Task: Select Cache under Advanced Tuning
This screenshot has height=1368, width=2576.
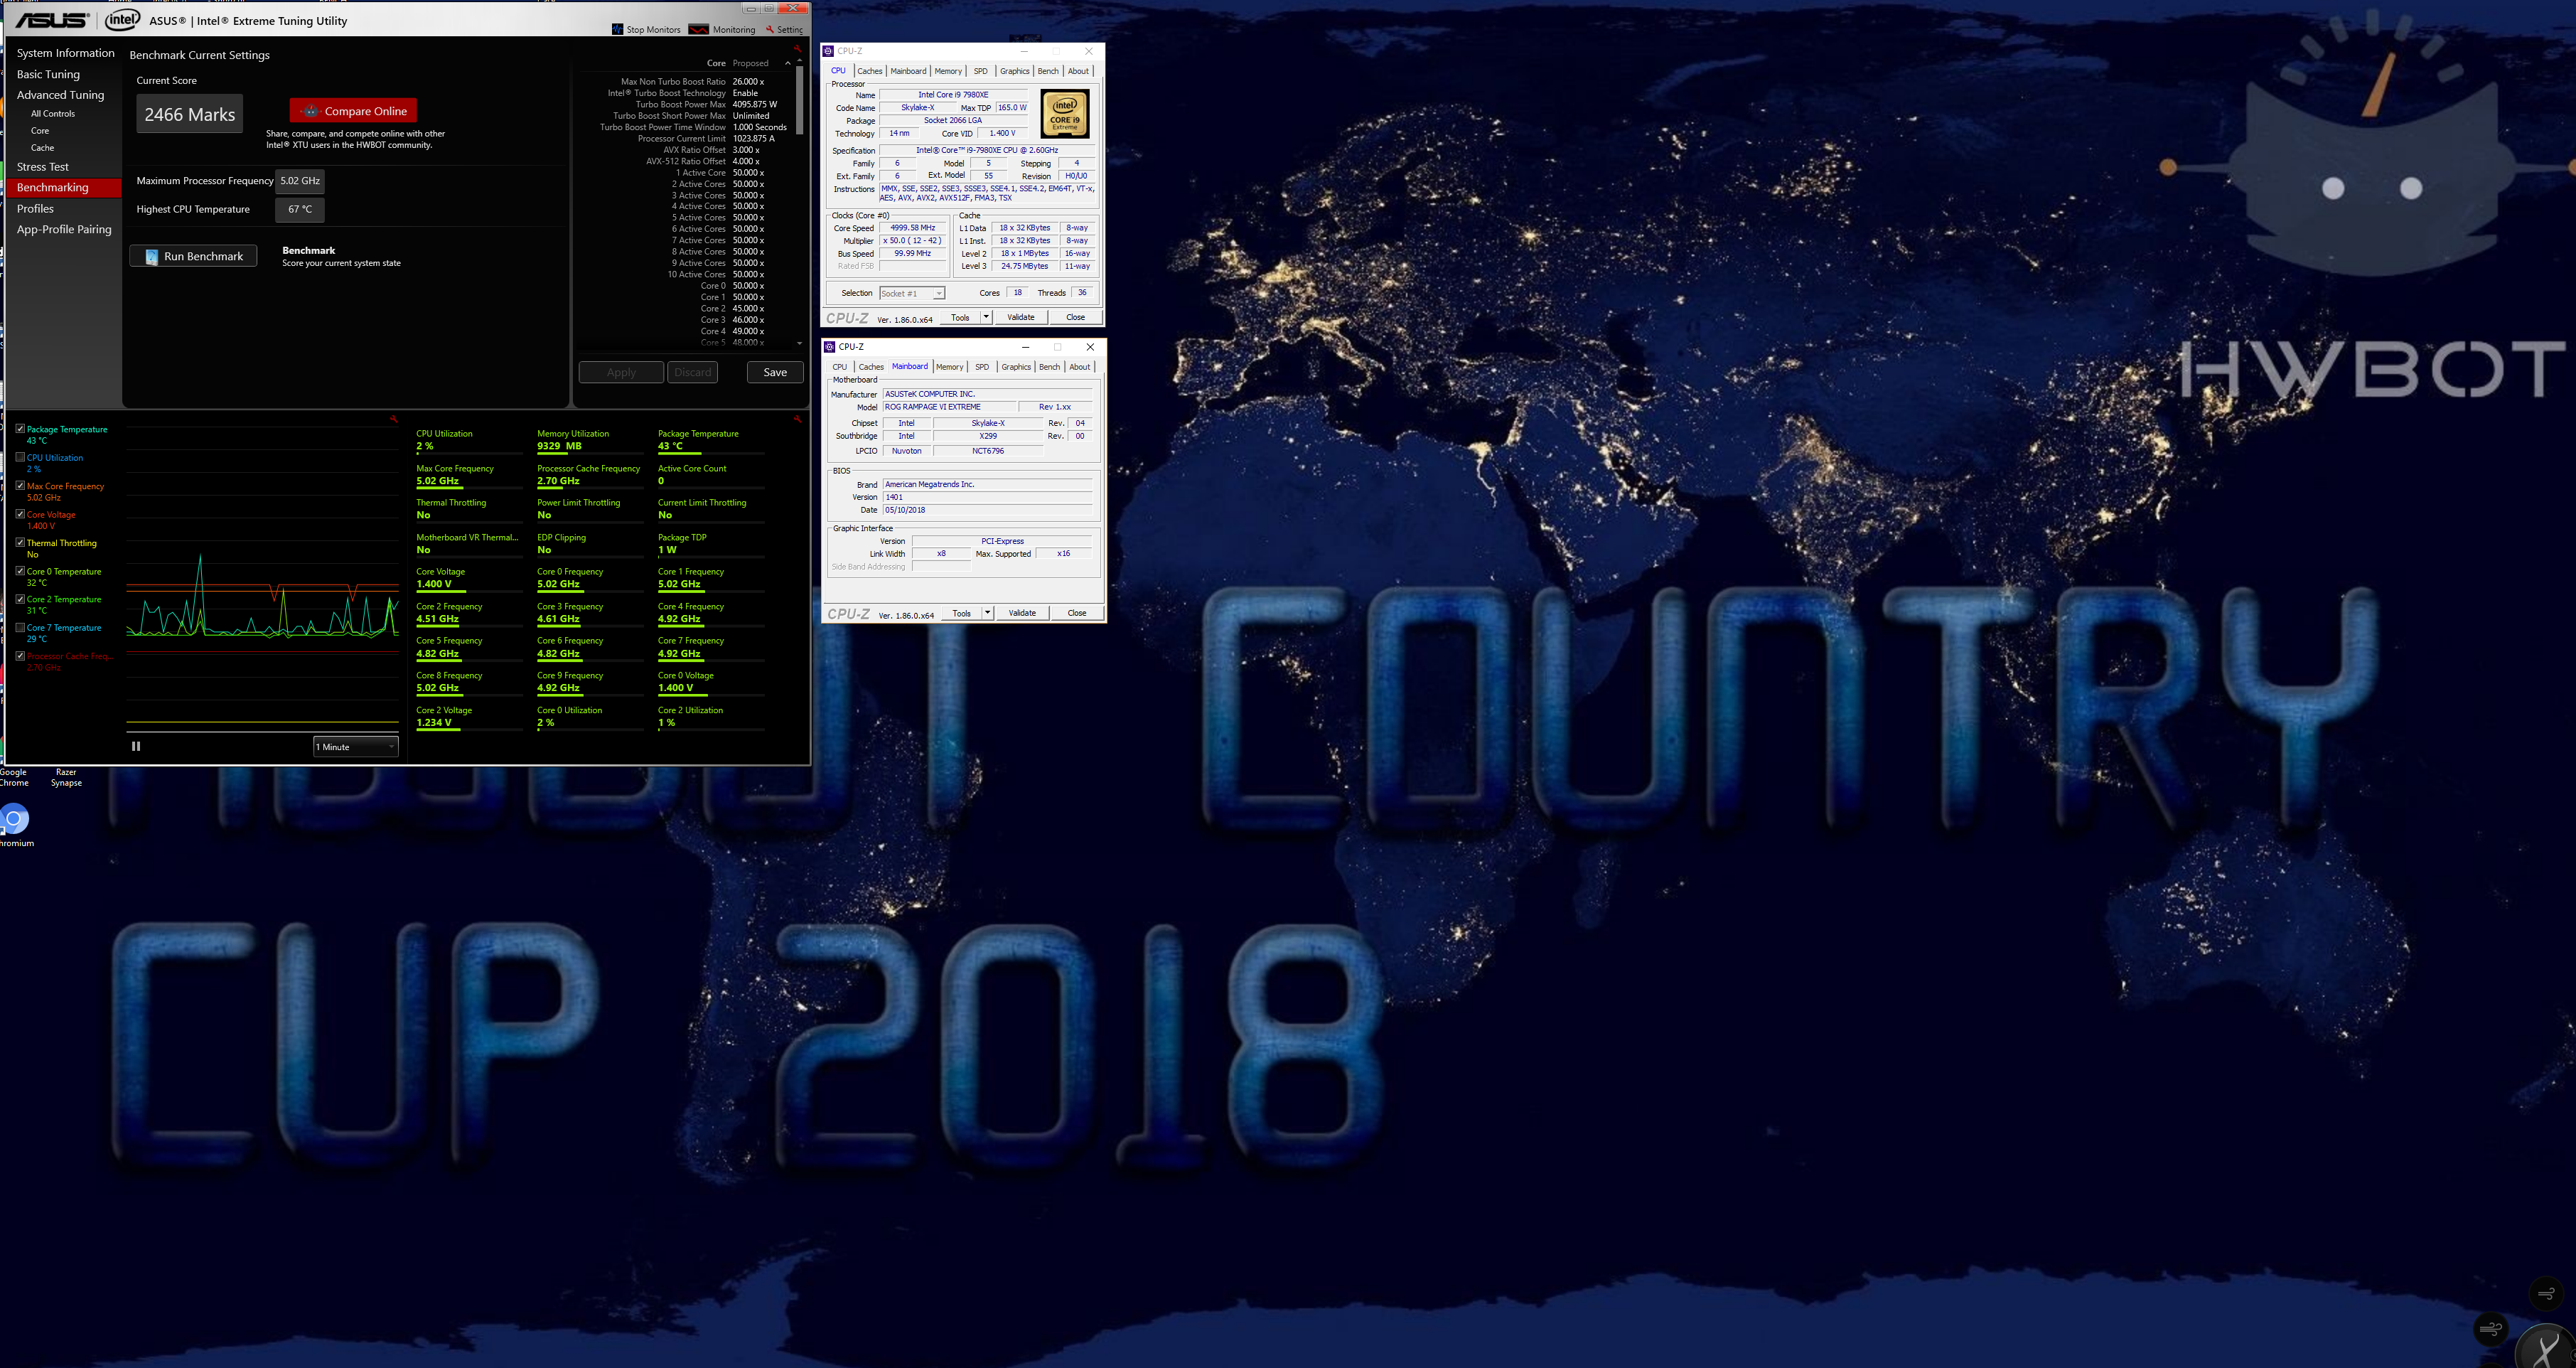Action: (x=42, y=148)
